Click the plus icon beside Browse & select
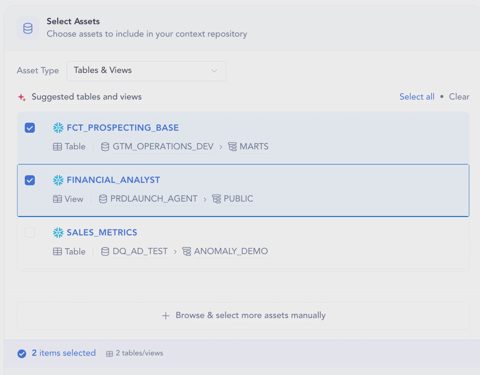Viewport: 480px width, 375px height. pos(166,315)
